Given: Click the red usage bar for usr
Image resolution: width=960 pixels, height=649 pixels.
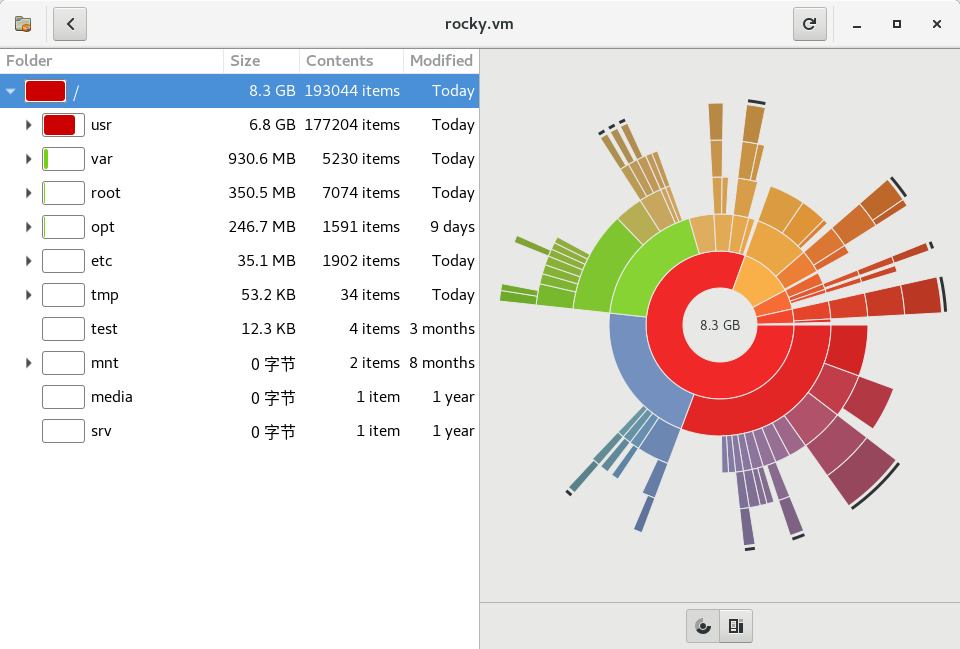Looking at the screenshot, I should 62,125.
